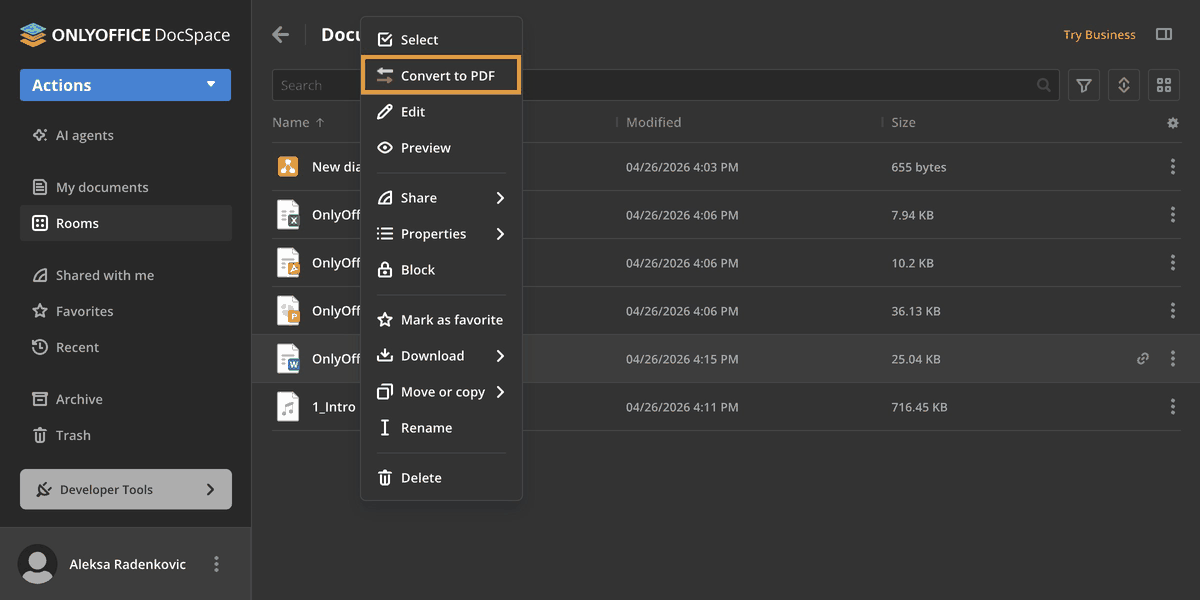
Task: Click the ONLYOFFICE DocSpace logo
Action: [125, 35]
